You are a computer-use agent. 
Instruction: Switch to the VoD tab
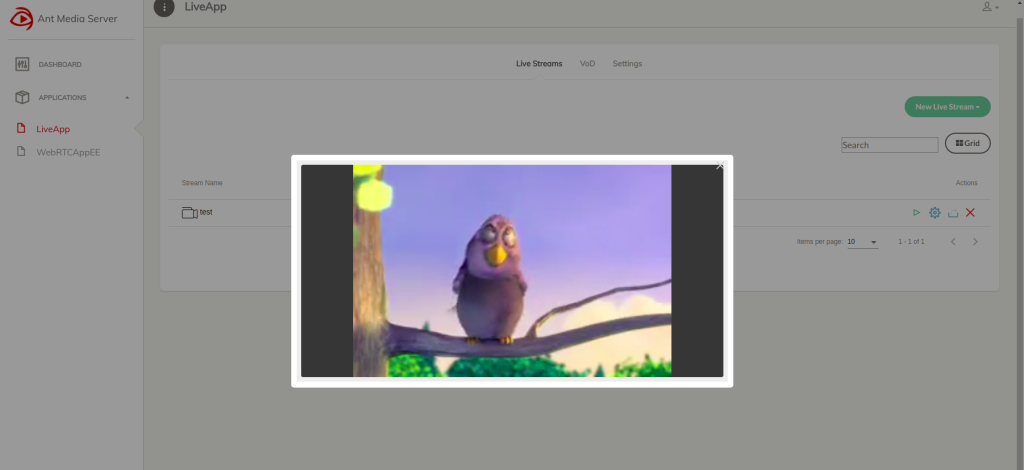pos(587,63)
